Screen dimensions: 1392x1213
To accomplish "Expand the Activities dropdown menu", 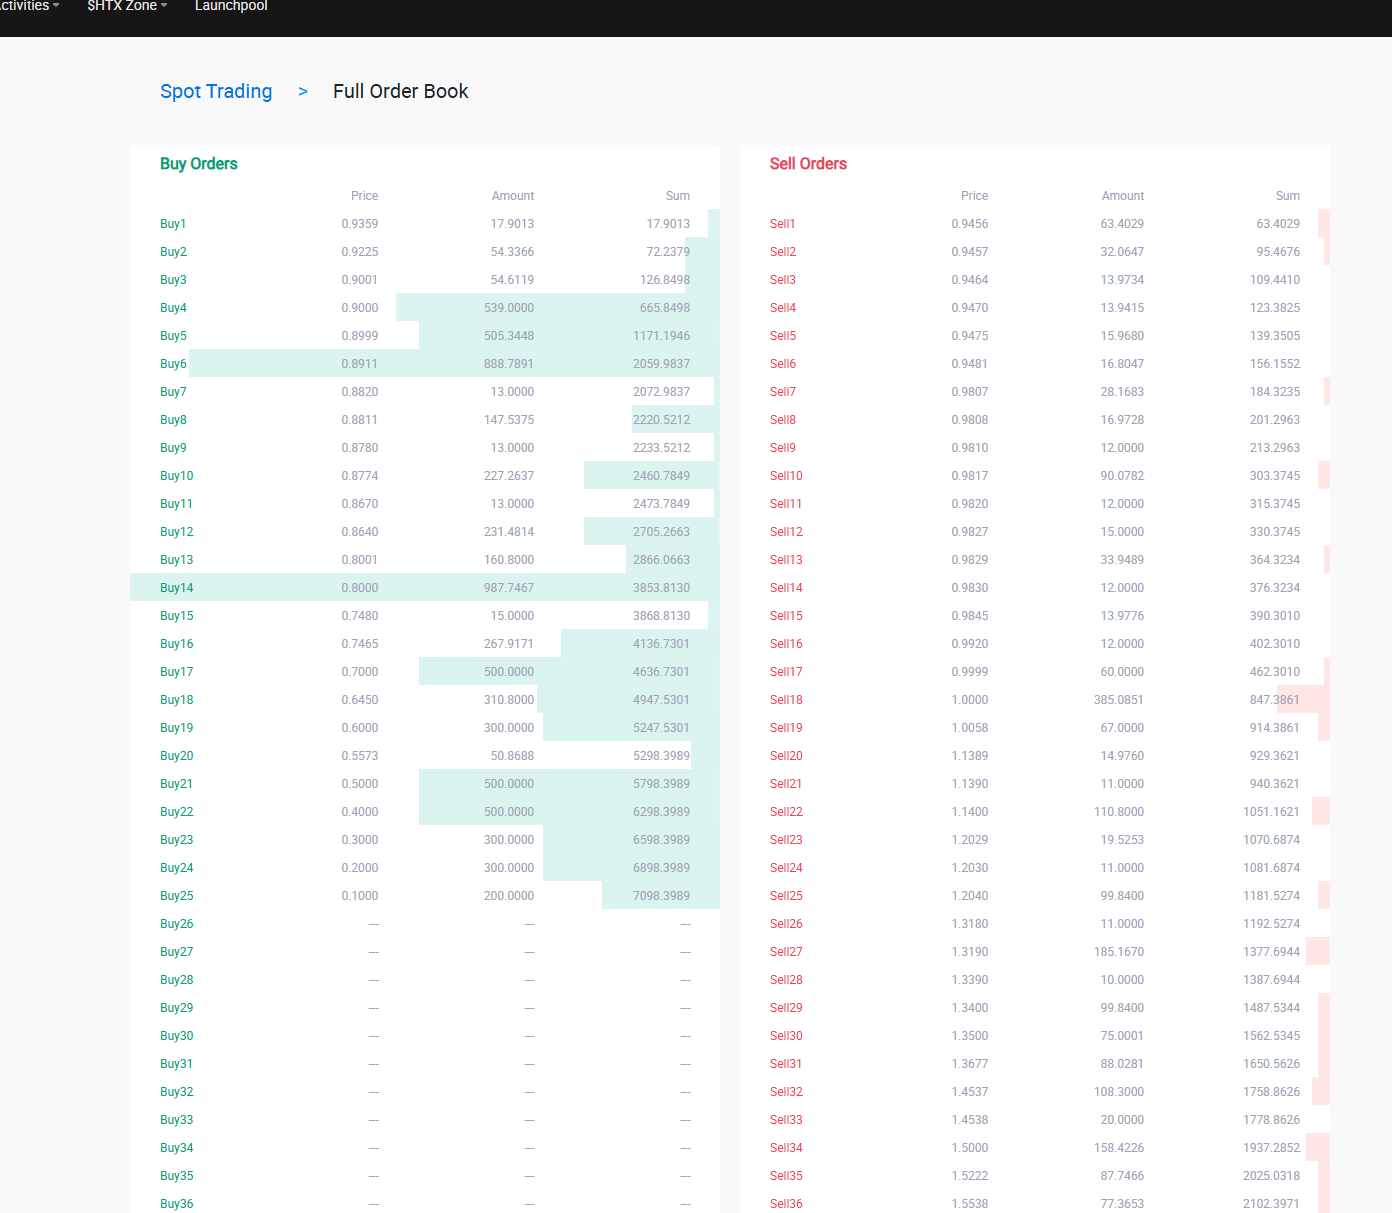I will click(x=29, y=6).
